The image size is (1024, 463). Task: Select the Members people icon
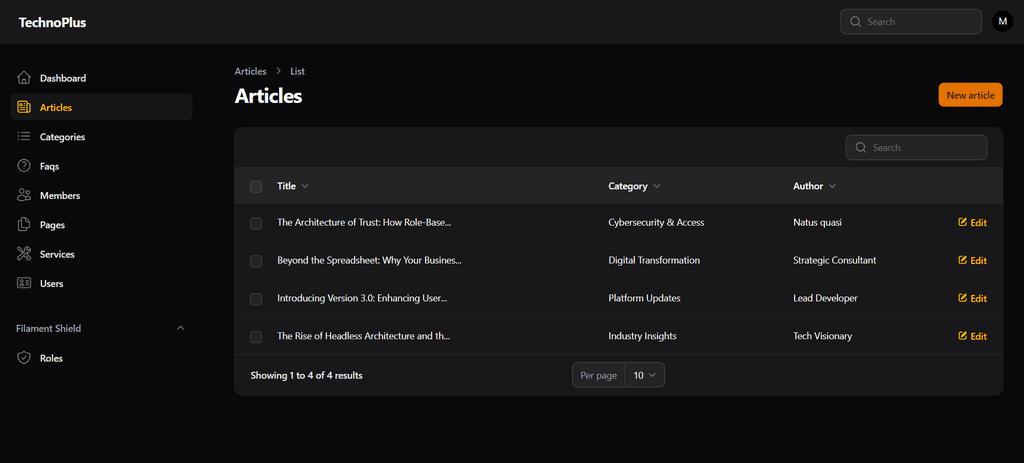(24, 195)
